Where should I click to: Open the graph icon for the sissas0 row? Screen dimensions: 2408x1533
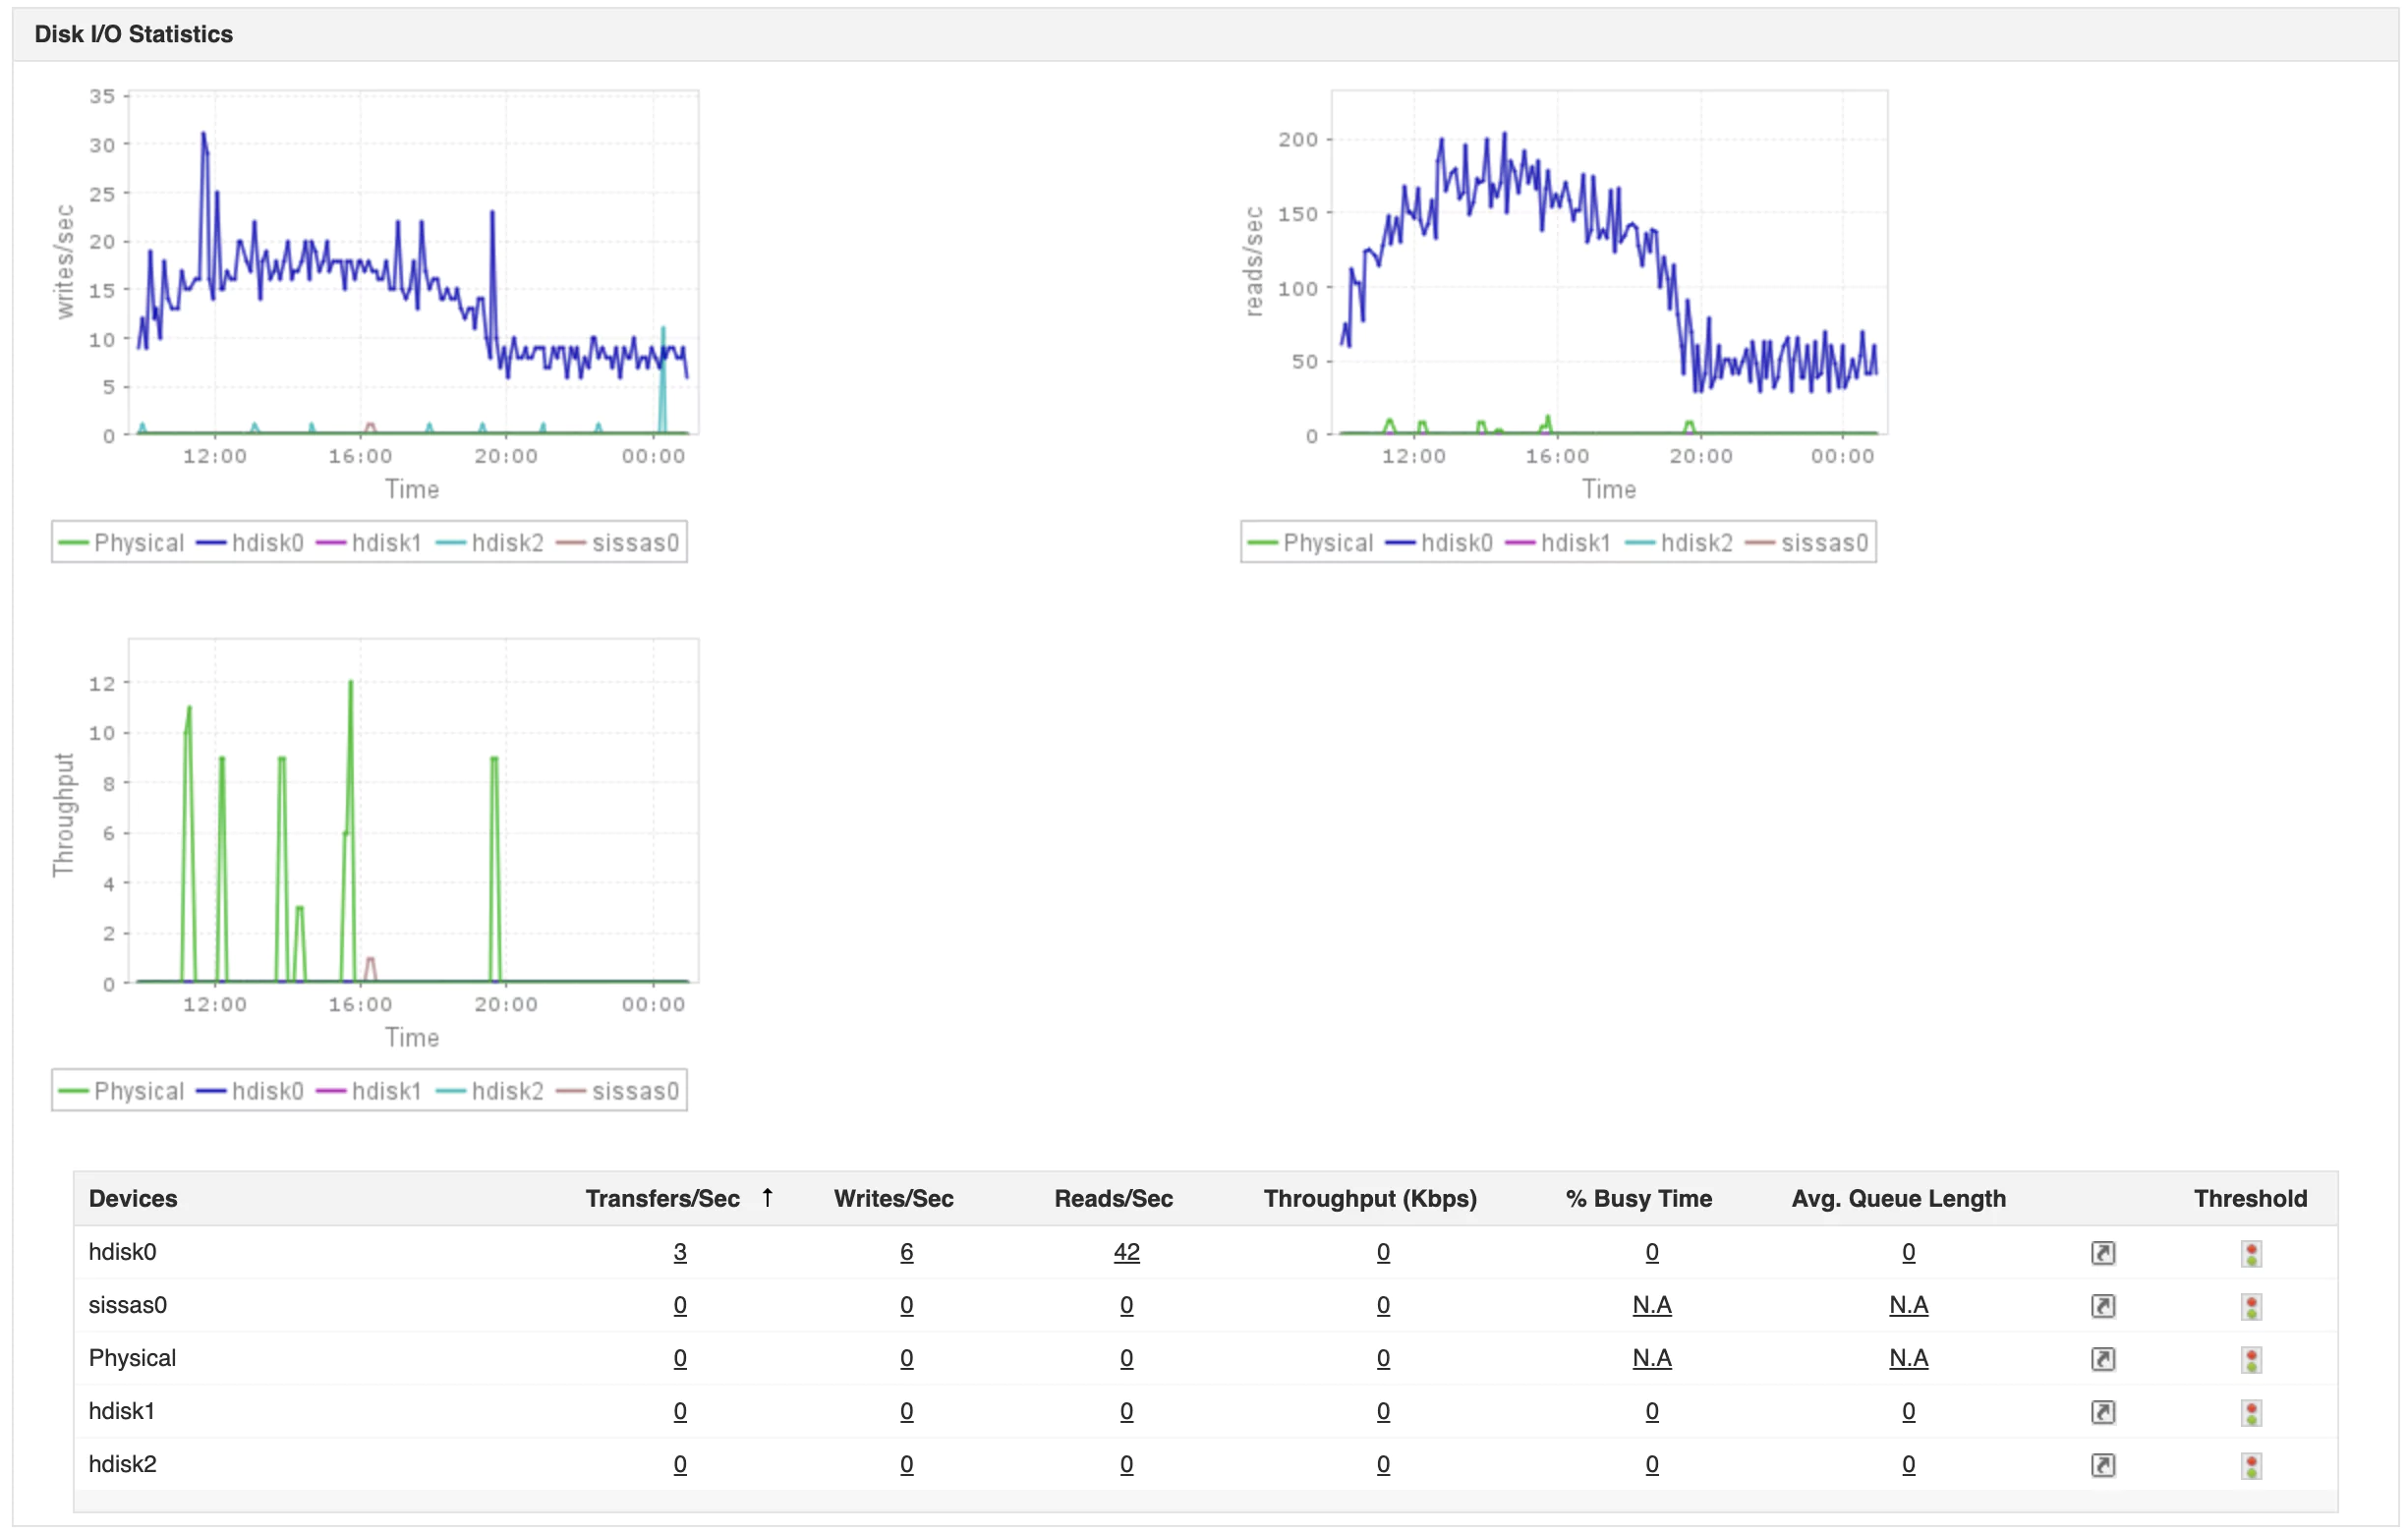[2102, 1306]
